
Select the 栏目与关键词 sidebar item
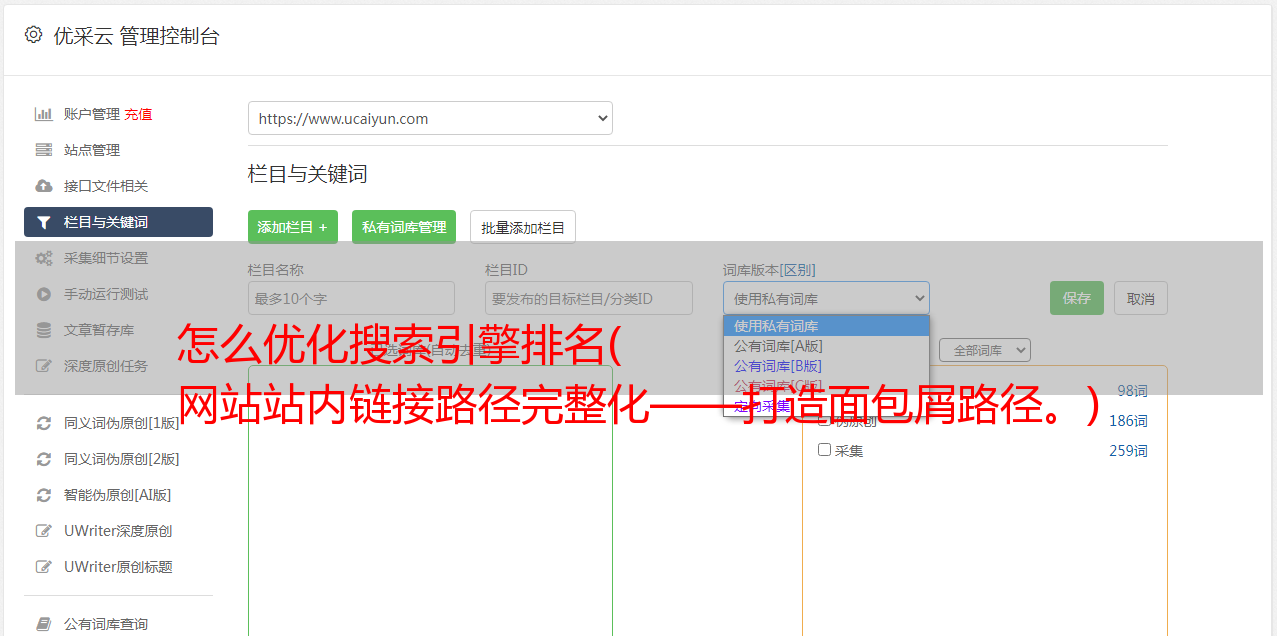click(x=118, y=222)
